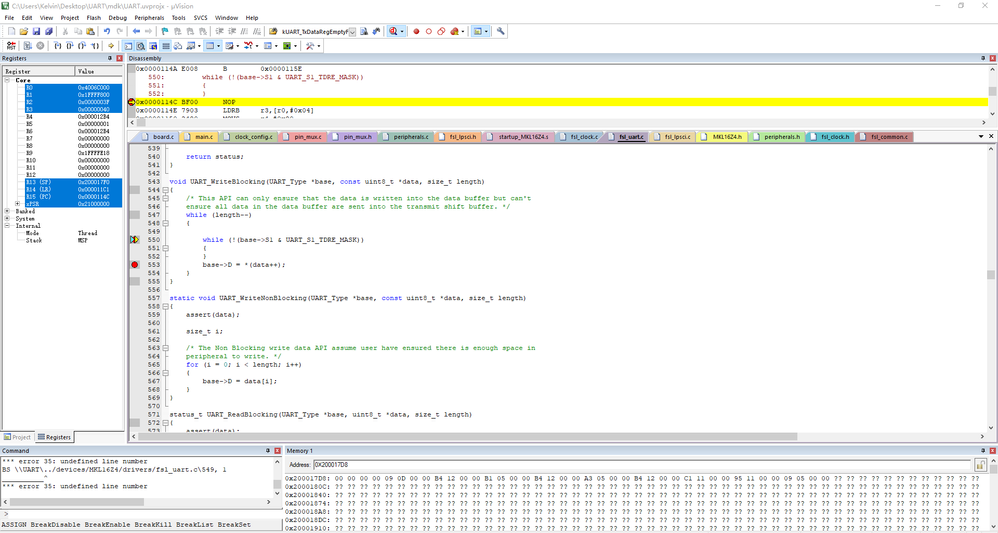Click the New file icon
The image size is (998, 533).
point(11,31)
